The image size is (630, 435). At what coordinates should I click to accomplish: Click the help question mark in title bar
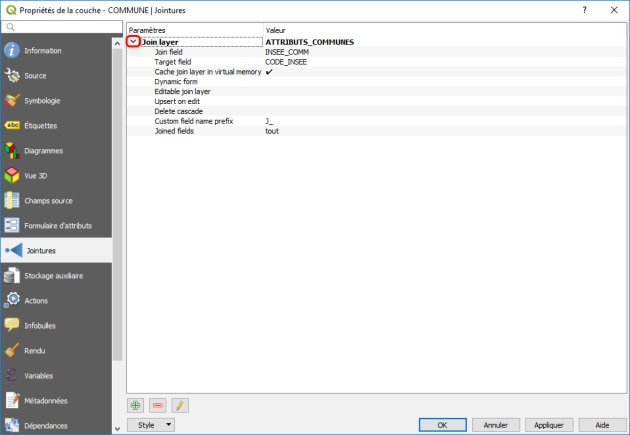(x=584, y=10)
